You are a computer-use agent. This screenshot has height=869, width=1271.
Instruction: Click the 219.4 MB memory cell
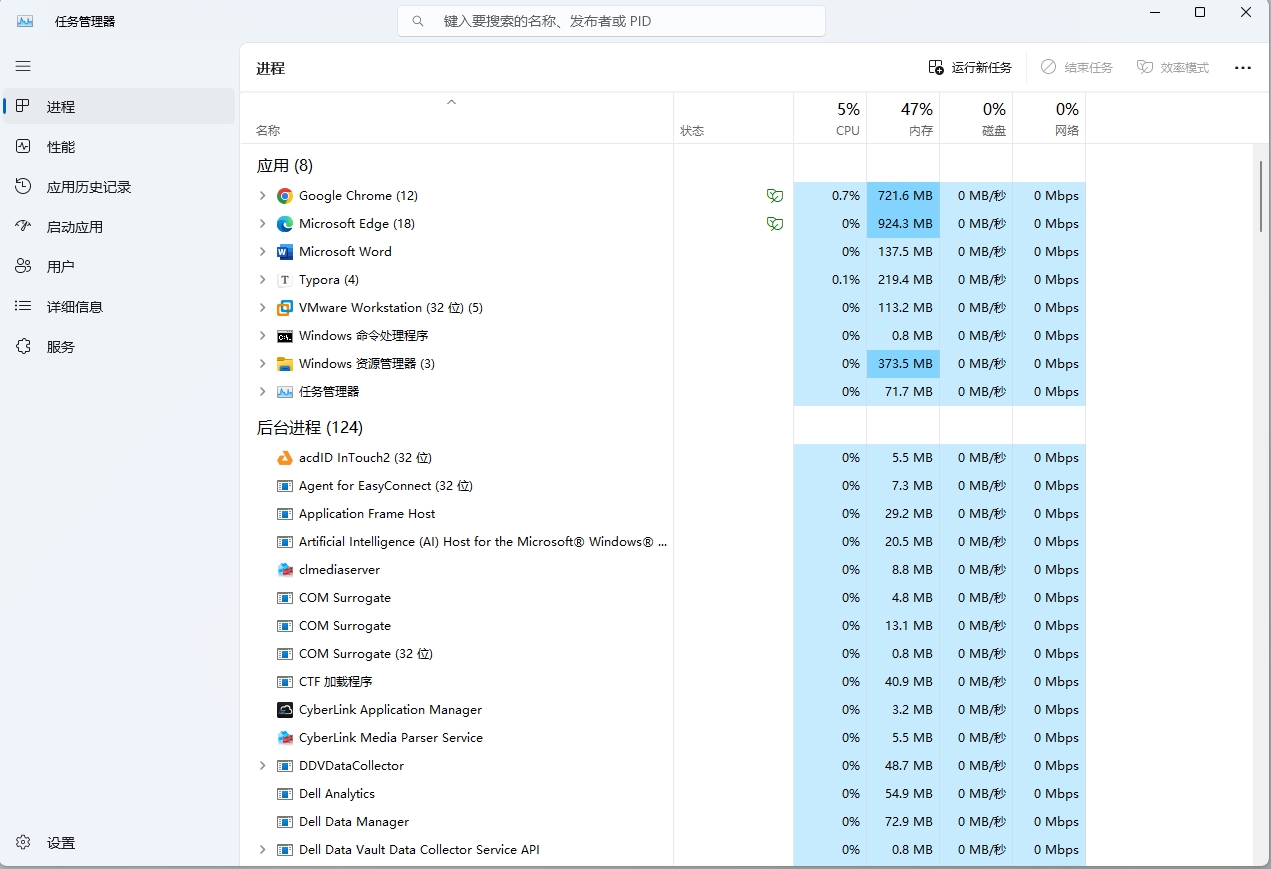point(903,280)
